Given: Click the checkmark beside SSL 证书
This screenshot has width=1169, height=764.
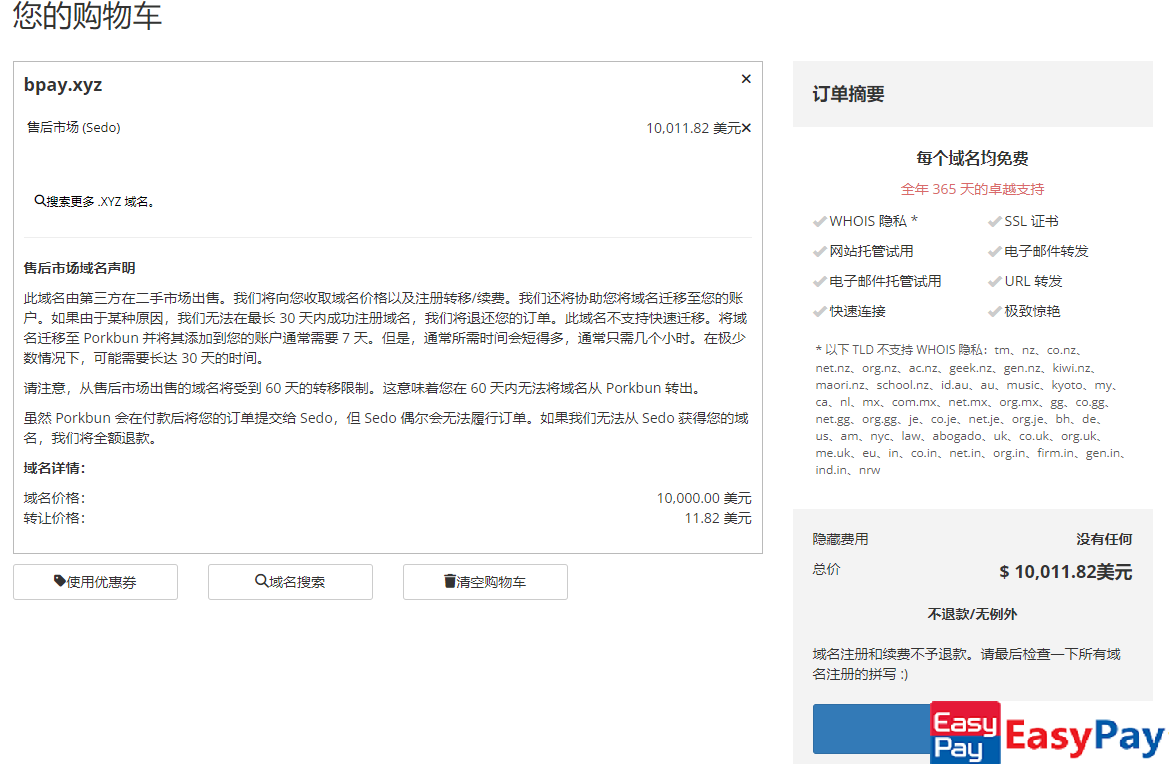Looking at the screenshot, I should point(995,222).
